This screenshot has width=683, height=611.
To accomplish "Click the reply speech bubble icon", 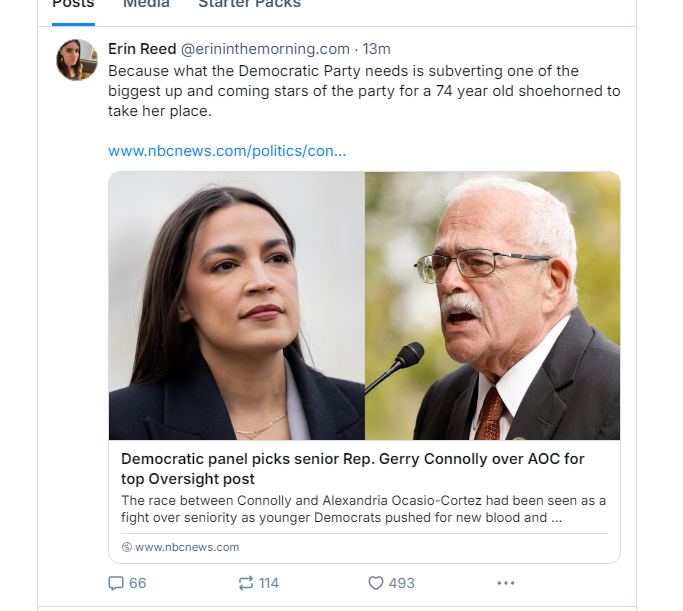I will click(116, 583).
